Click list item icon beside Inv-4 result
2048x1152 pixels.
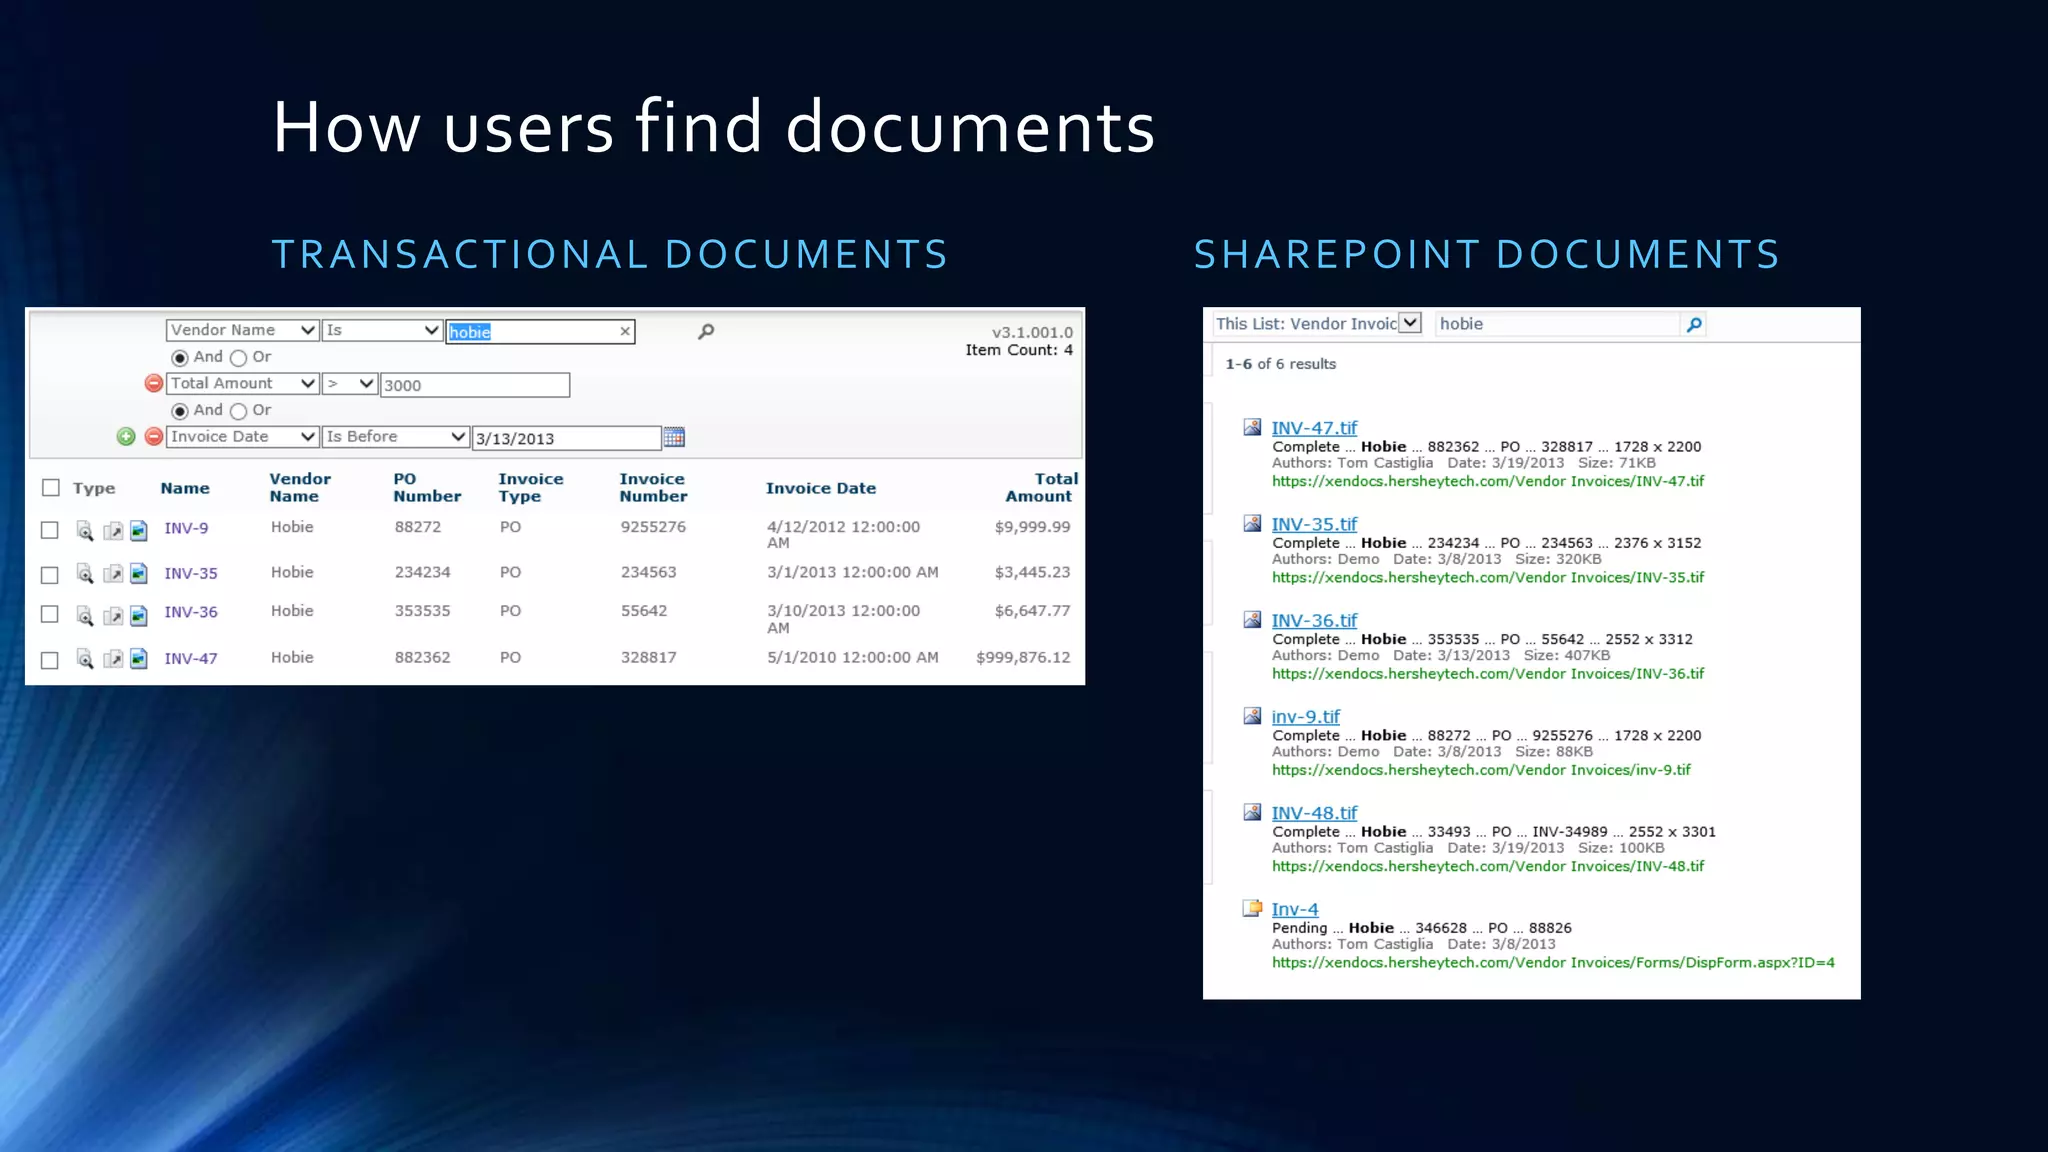click(x=1252, y=908)
